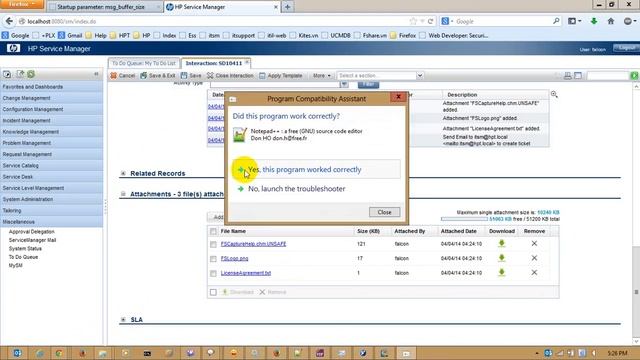Click the toolbar search input field
The width and height of the screenshot is (640, 360).
607,76
